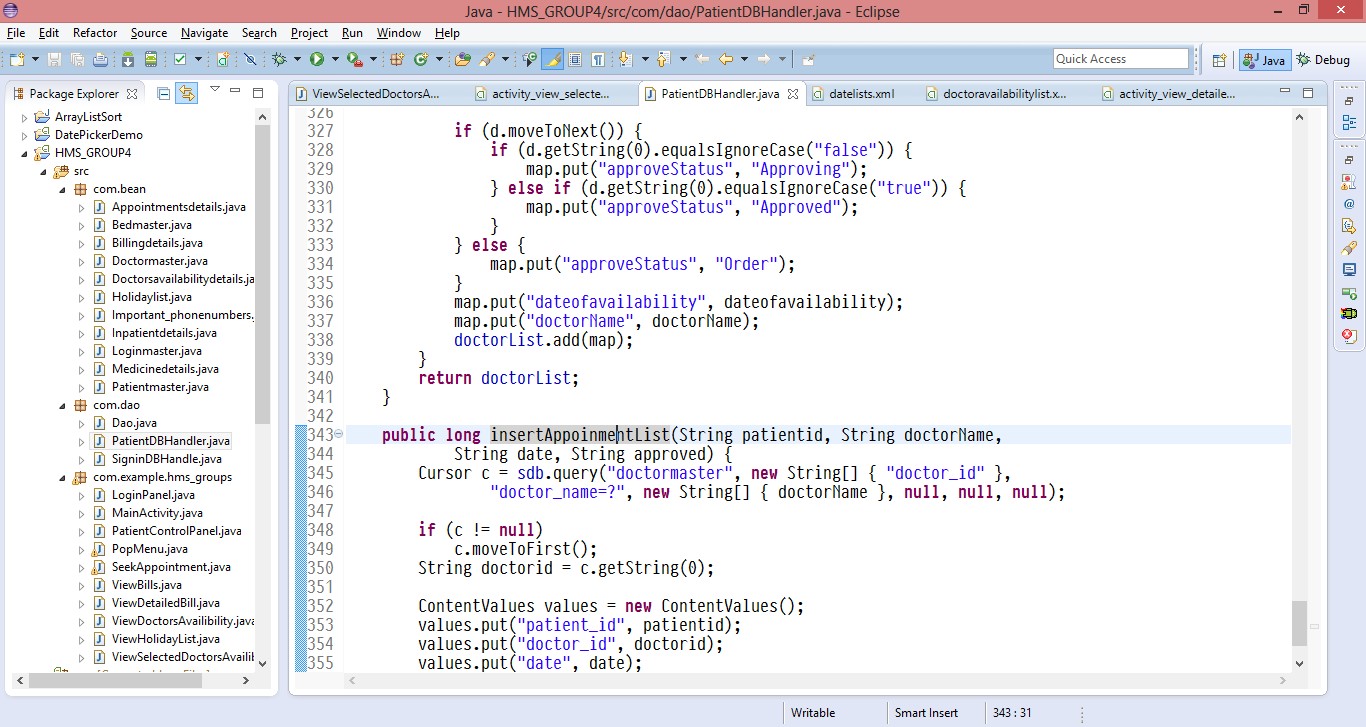Switch to the datelists.xml editor tab
The height and width of the screenshot is (727, 1366).
[x=861, y=94]
